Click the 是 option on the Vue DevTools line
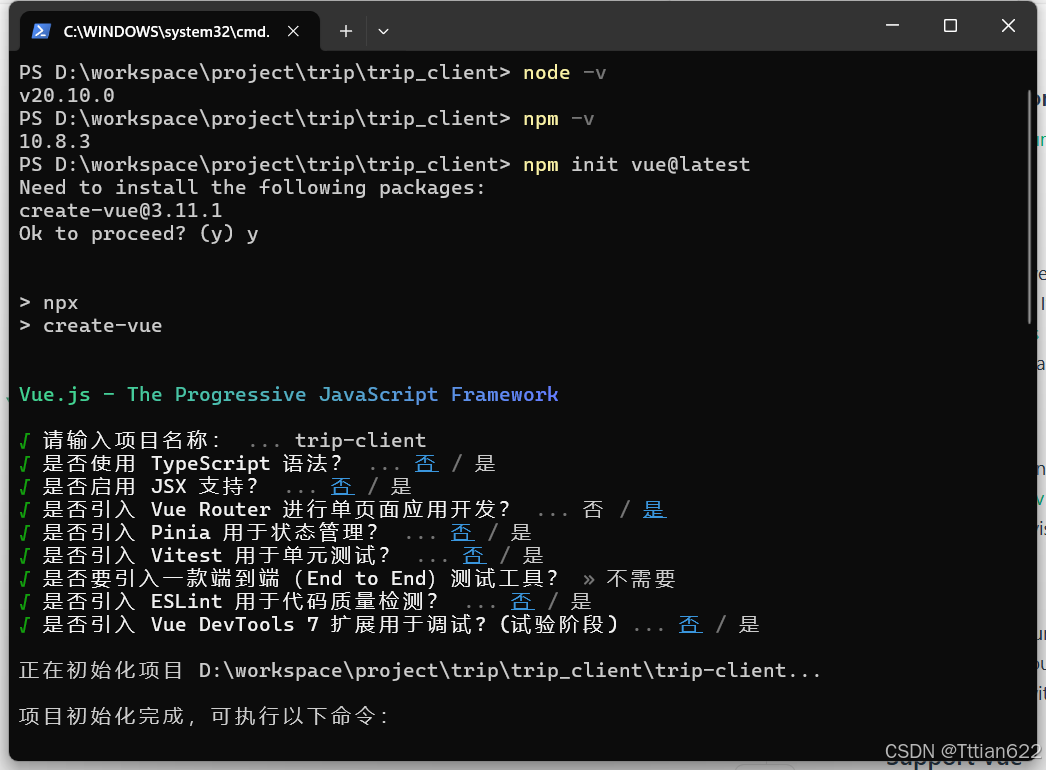This screenshot has width=1046, height=770. pyautogui.click(x=749, y=625)
